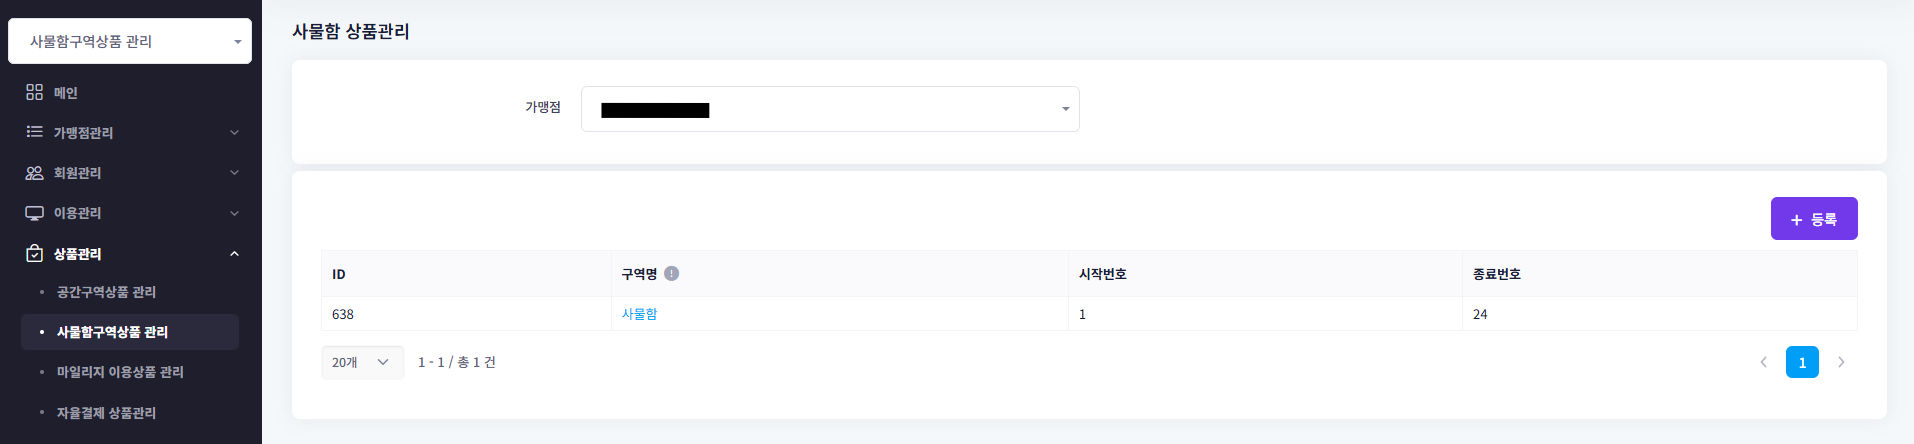
Task: Click the 상품관리 clipboard icon
Action: click(34, 254)
